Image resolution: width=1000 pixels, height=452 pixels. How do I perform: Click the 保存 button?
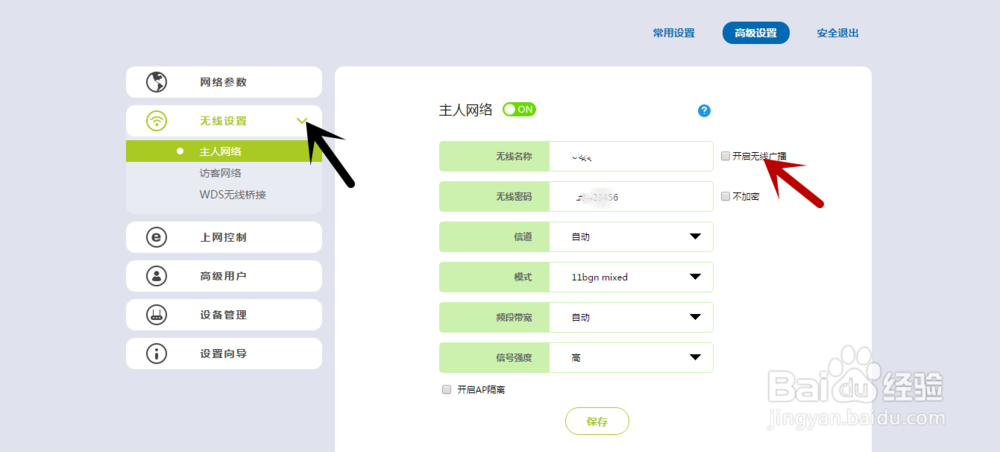point(597,421)
